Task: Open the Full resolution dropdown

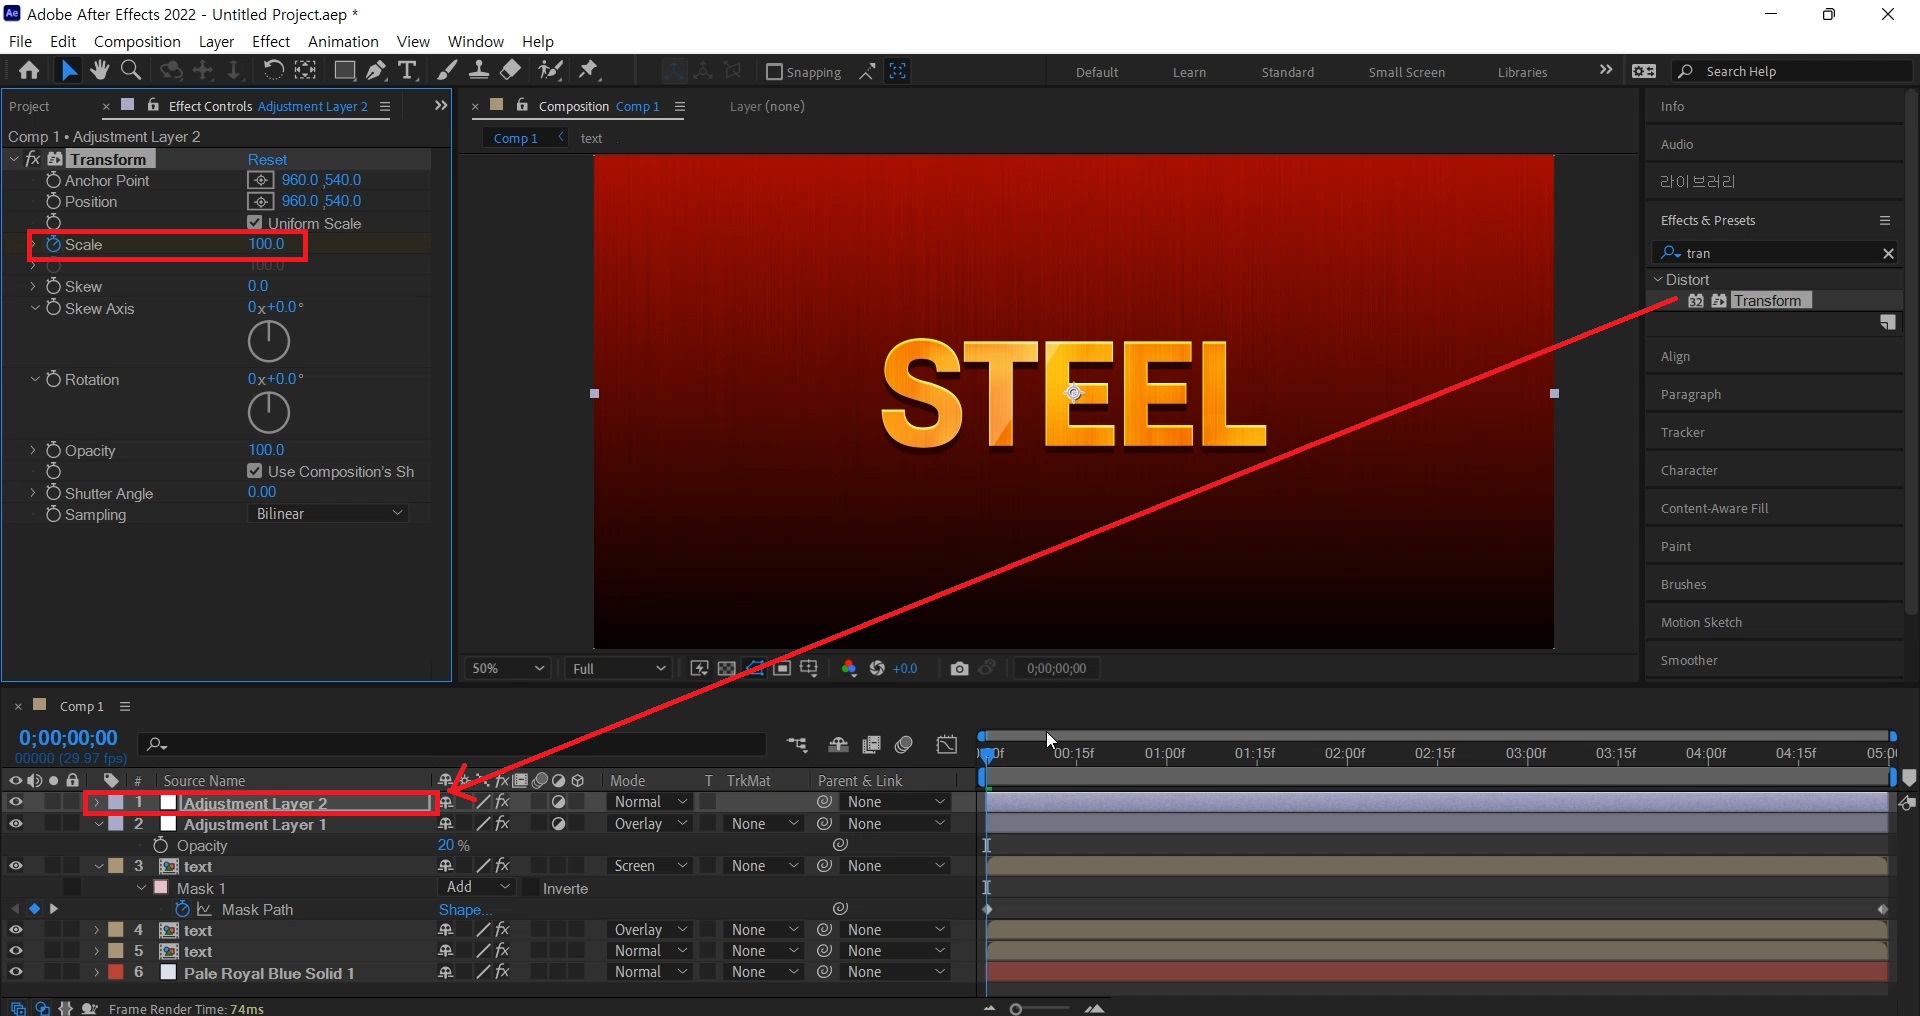Action: click(x=618, y=668)
